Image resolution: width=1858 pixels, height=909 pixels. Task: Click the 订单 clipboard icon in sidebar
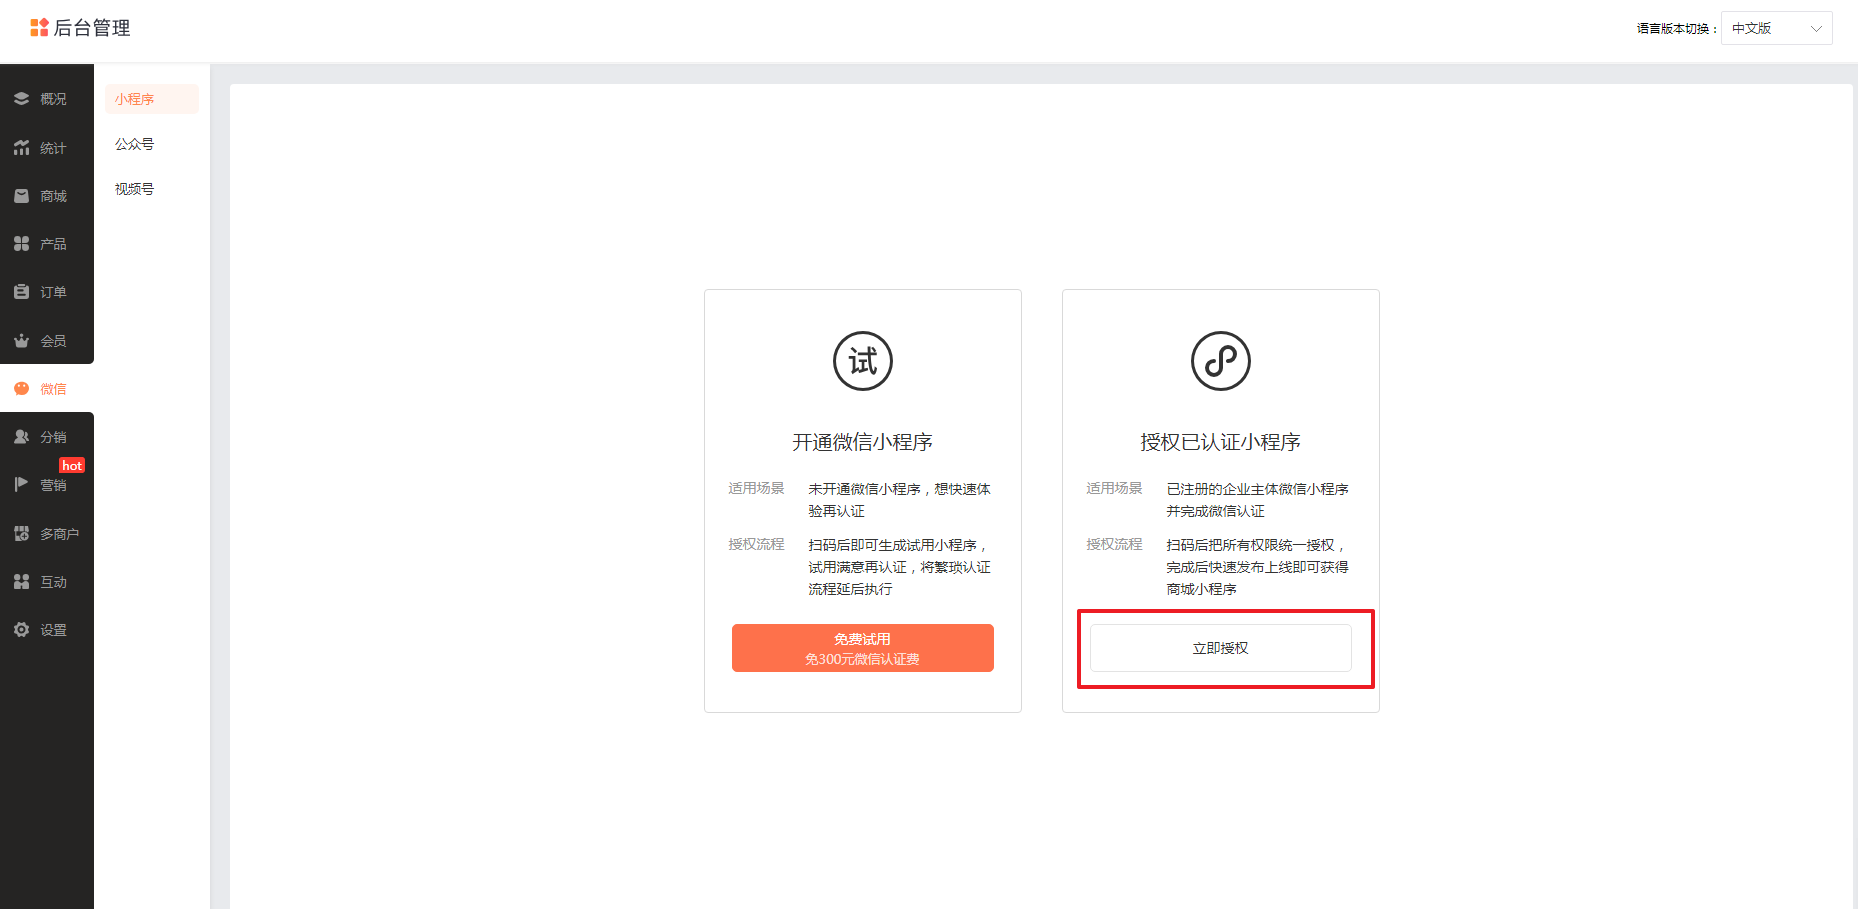click(21, 292)
